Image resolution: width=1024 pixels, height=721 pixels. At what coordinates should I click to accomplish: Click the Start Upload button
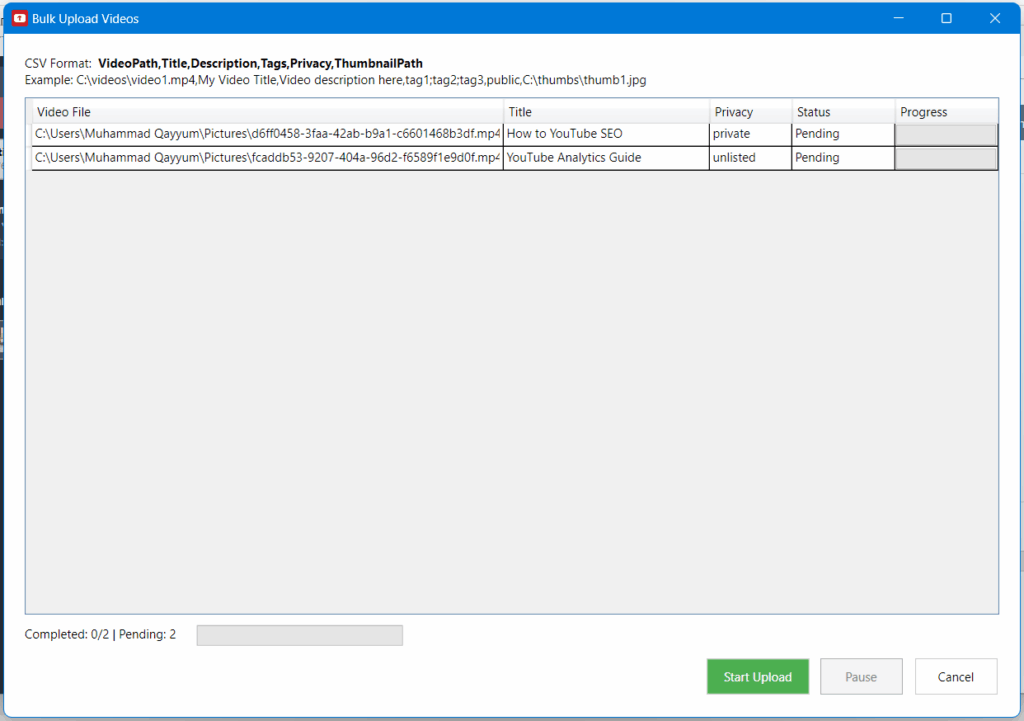tap(758, 677)
